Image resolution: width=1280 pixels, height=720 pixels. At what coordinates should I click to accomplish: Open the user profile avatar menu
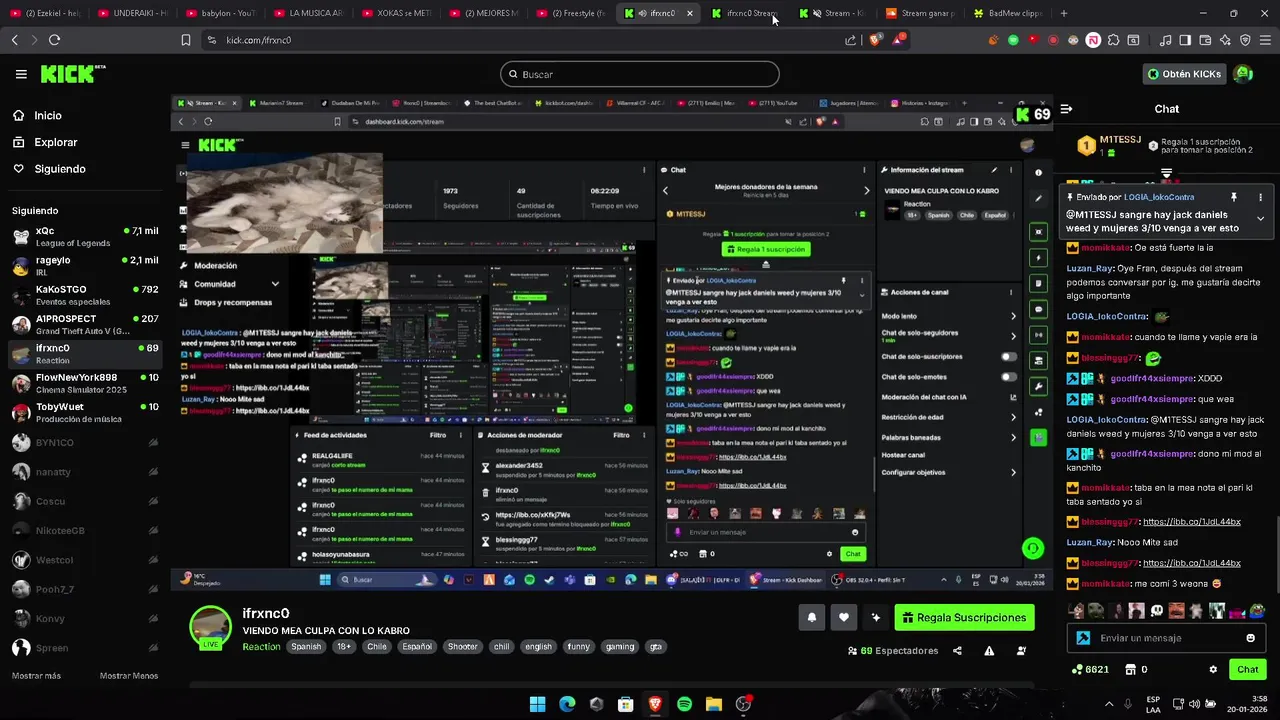point(1243,73)
